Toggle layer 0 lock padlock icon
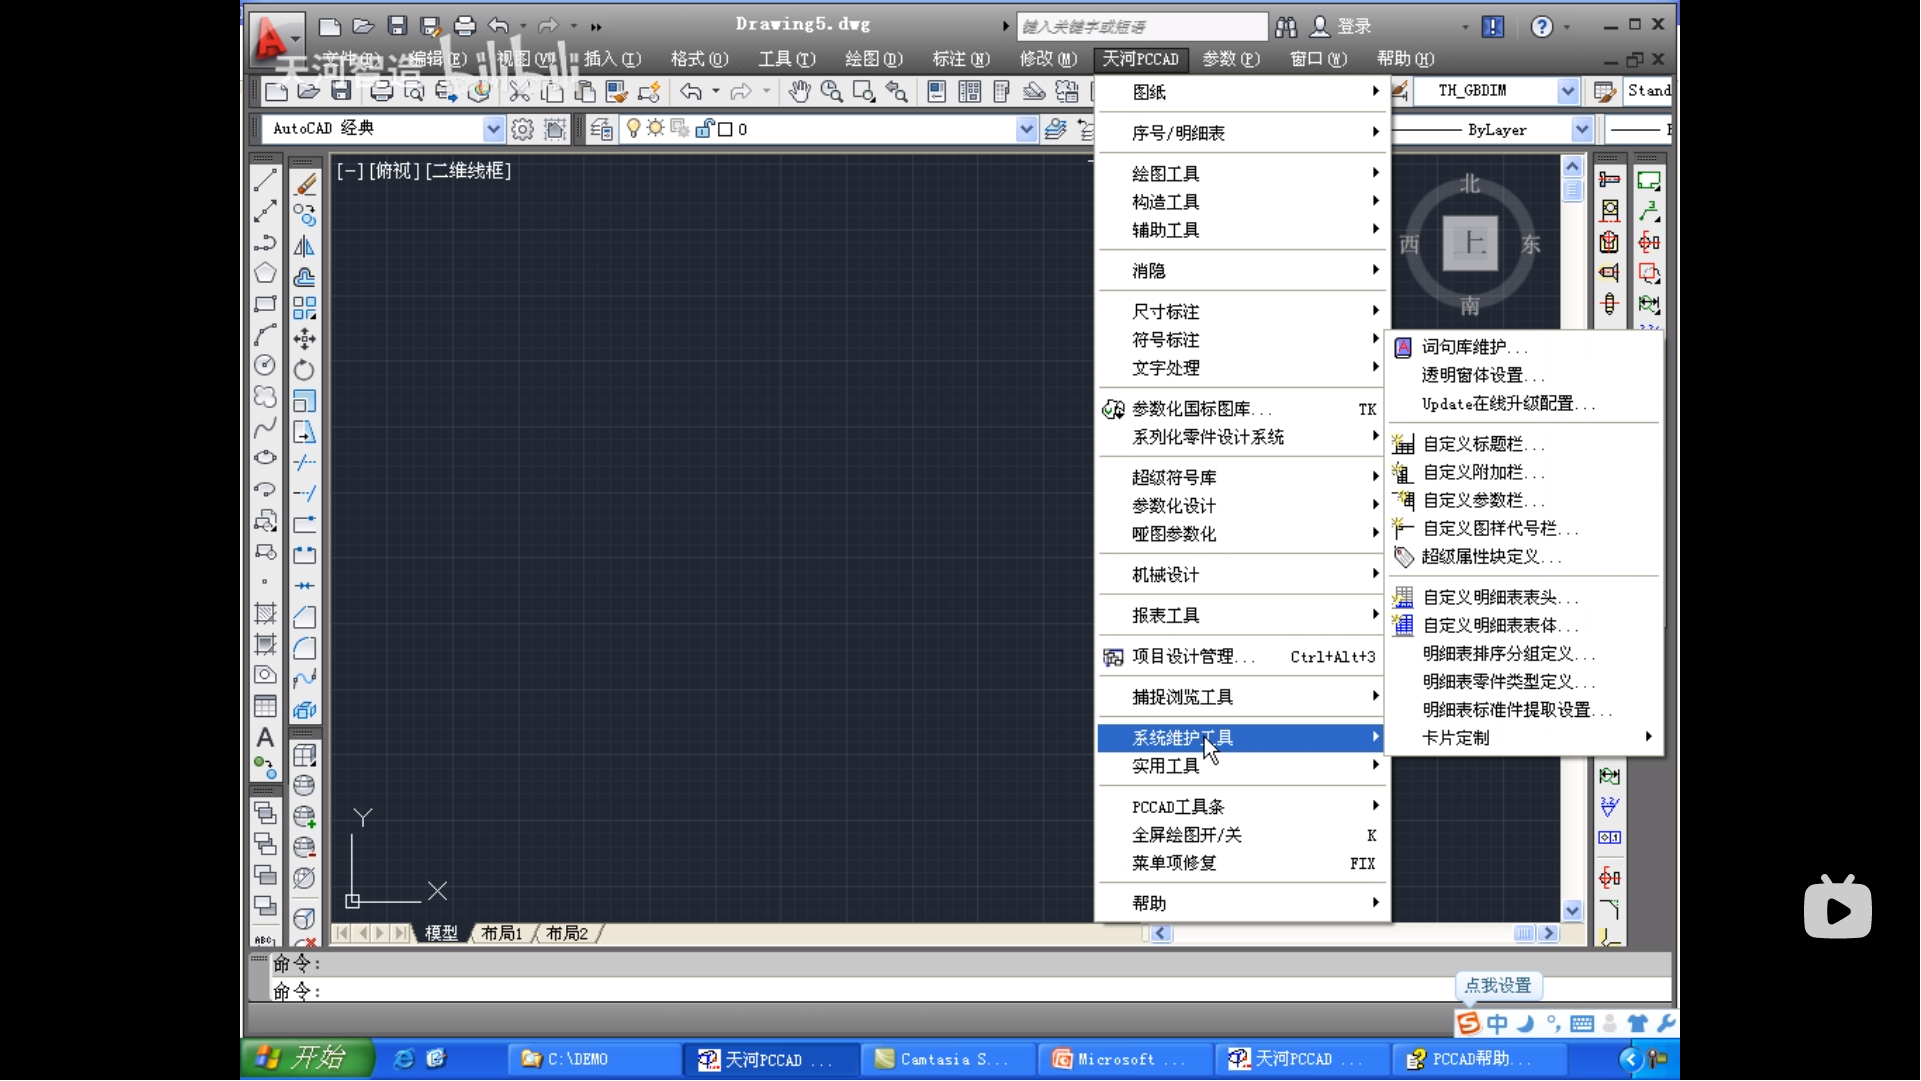 point(705,129)
